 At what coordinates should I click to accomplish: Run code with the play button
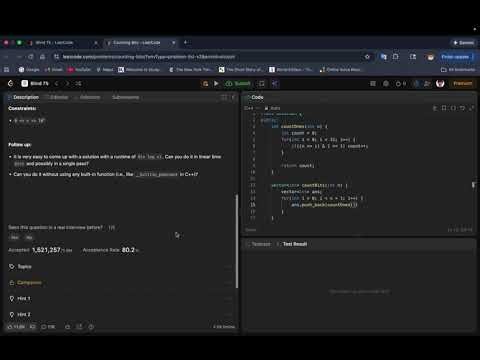pyautogui.click(x=216, y=84)
